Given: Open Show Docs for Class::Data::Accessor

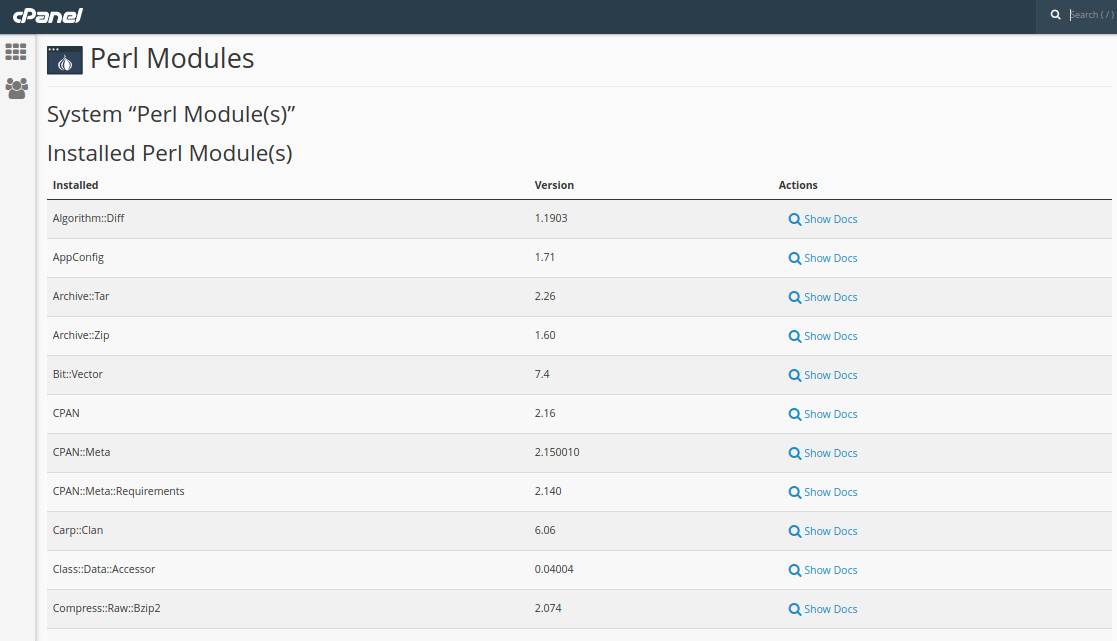Looking at the screenshot, I should 830,570.
